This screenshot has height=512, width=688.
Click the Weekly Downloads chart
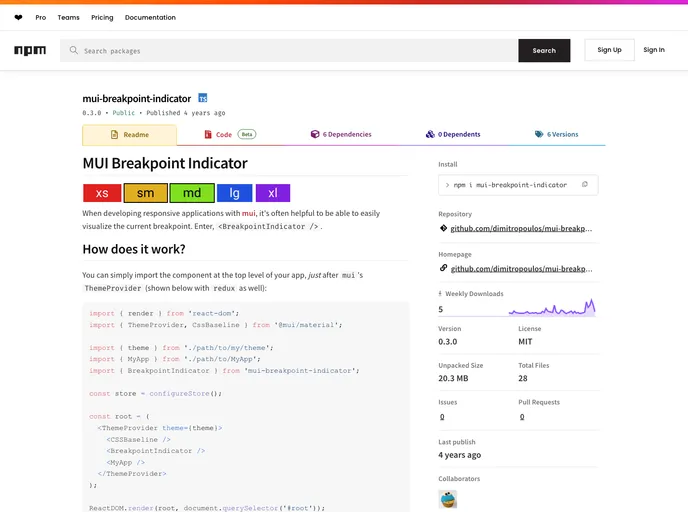click(x=552, y=307)
